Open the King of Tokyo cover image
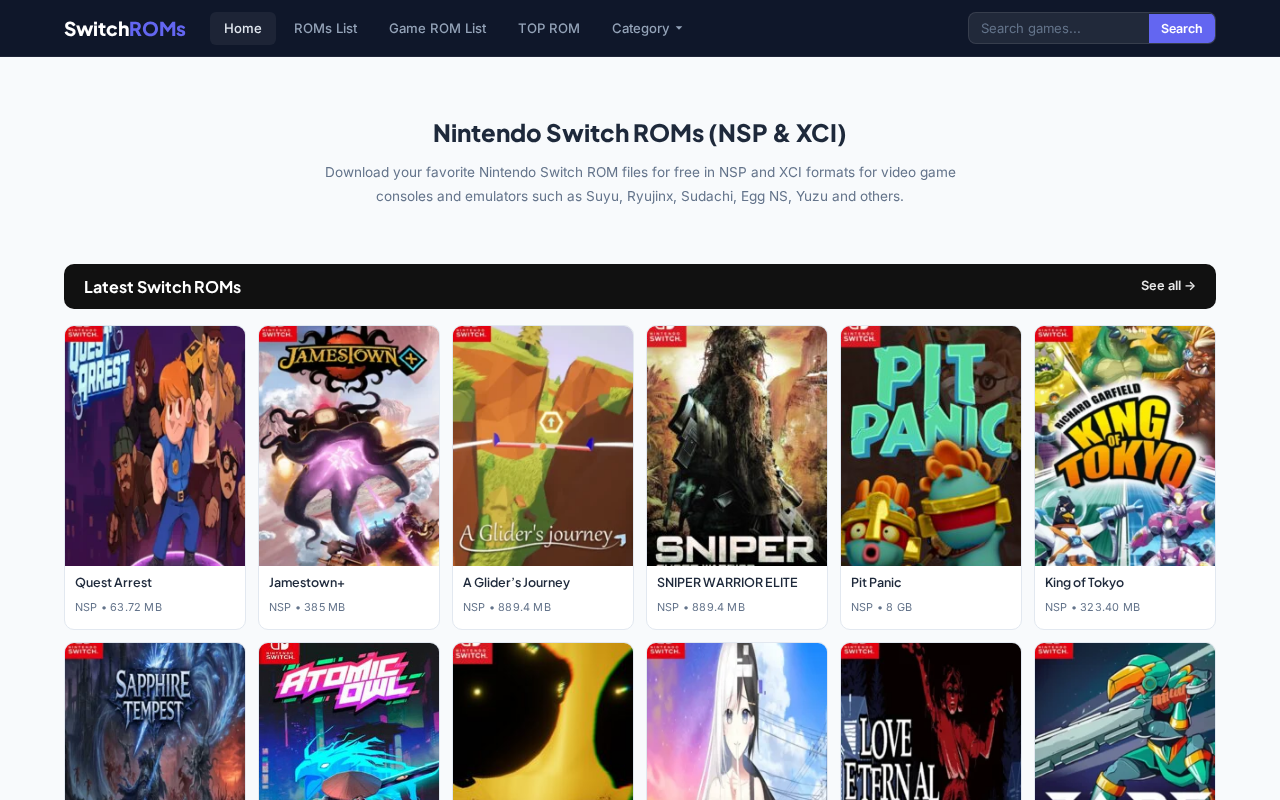 (1125, 446)
